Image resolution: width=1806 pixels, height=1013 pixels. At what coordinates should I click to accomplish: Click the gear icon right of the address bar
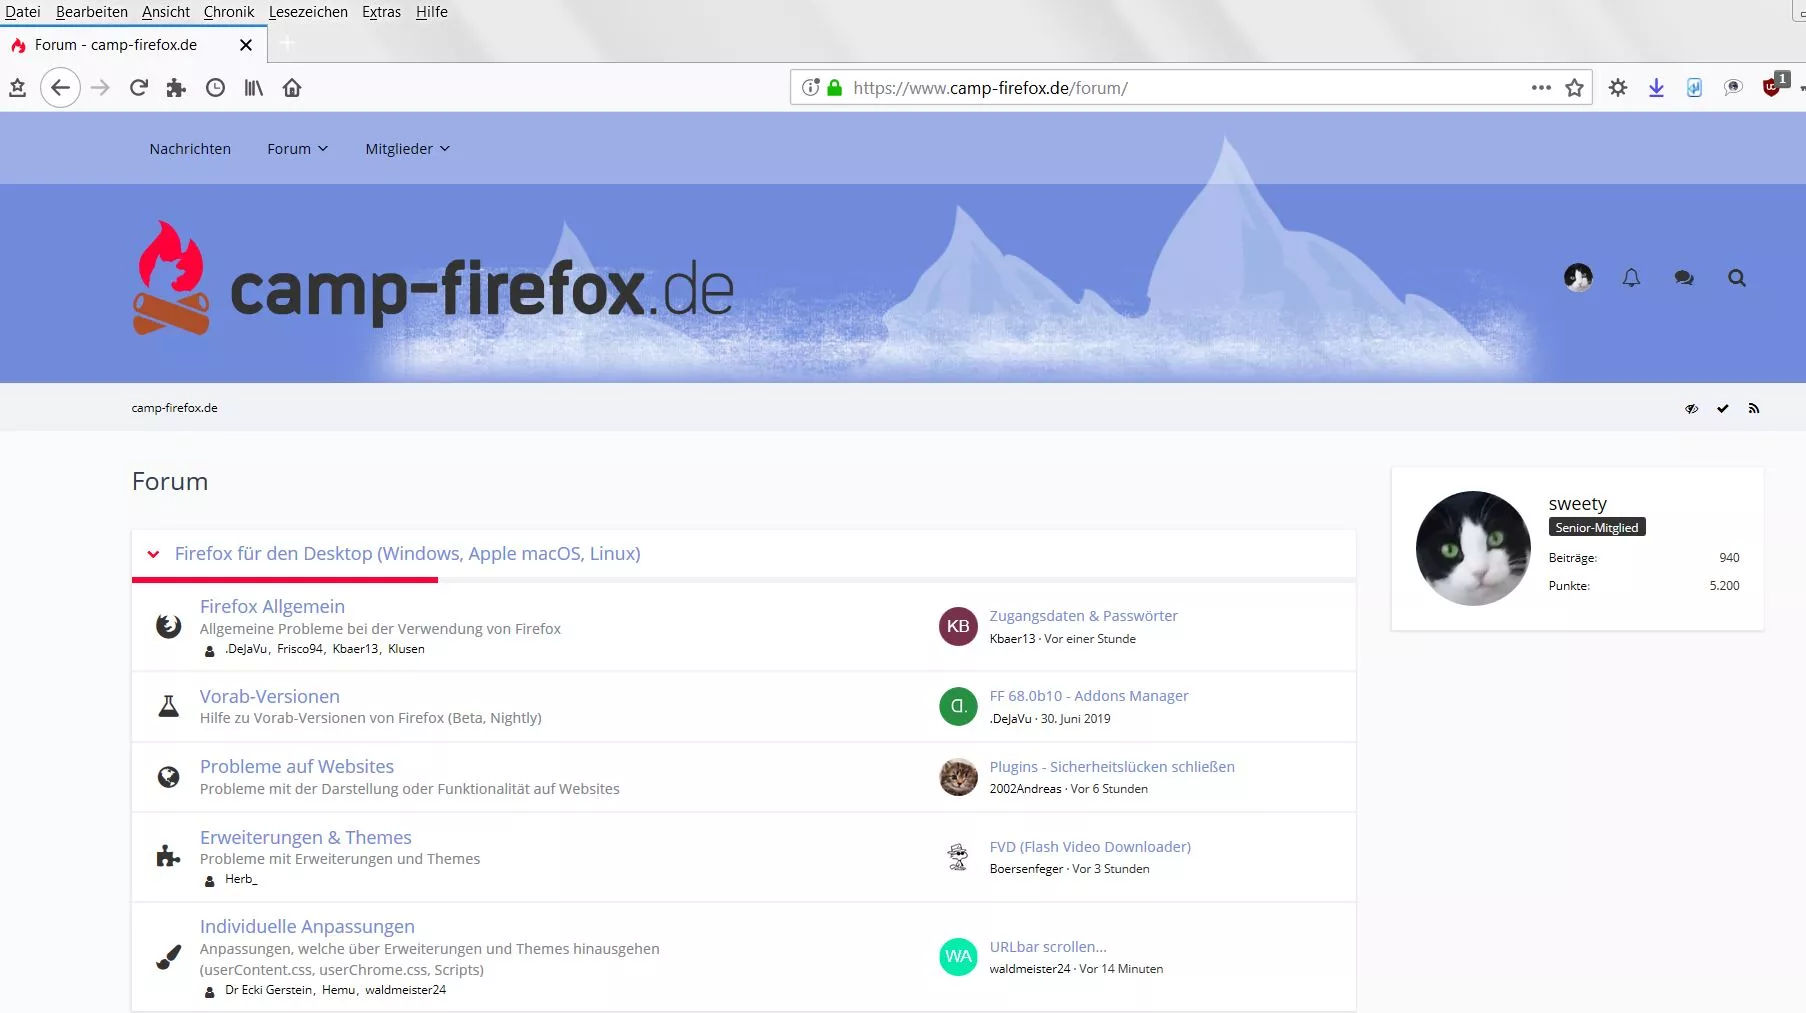pyautogui.click(x=1618, y=88)
